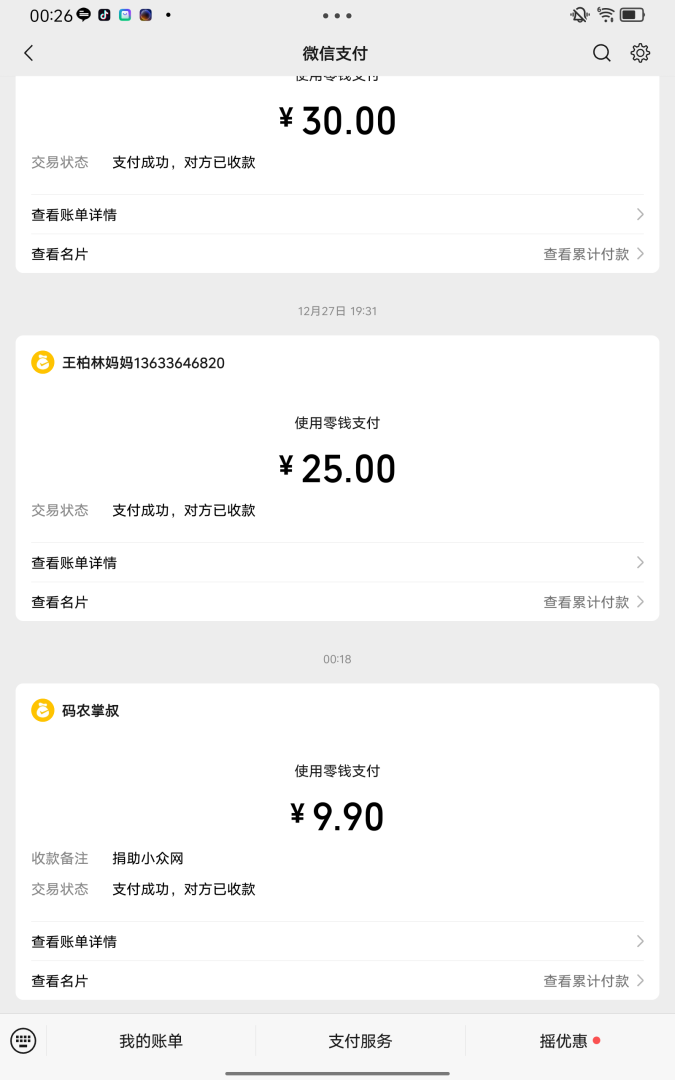Open the settings gear icon

coord(640,53)
